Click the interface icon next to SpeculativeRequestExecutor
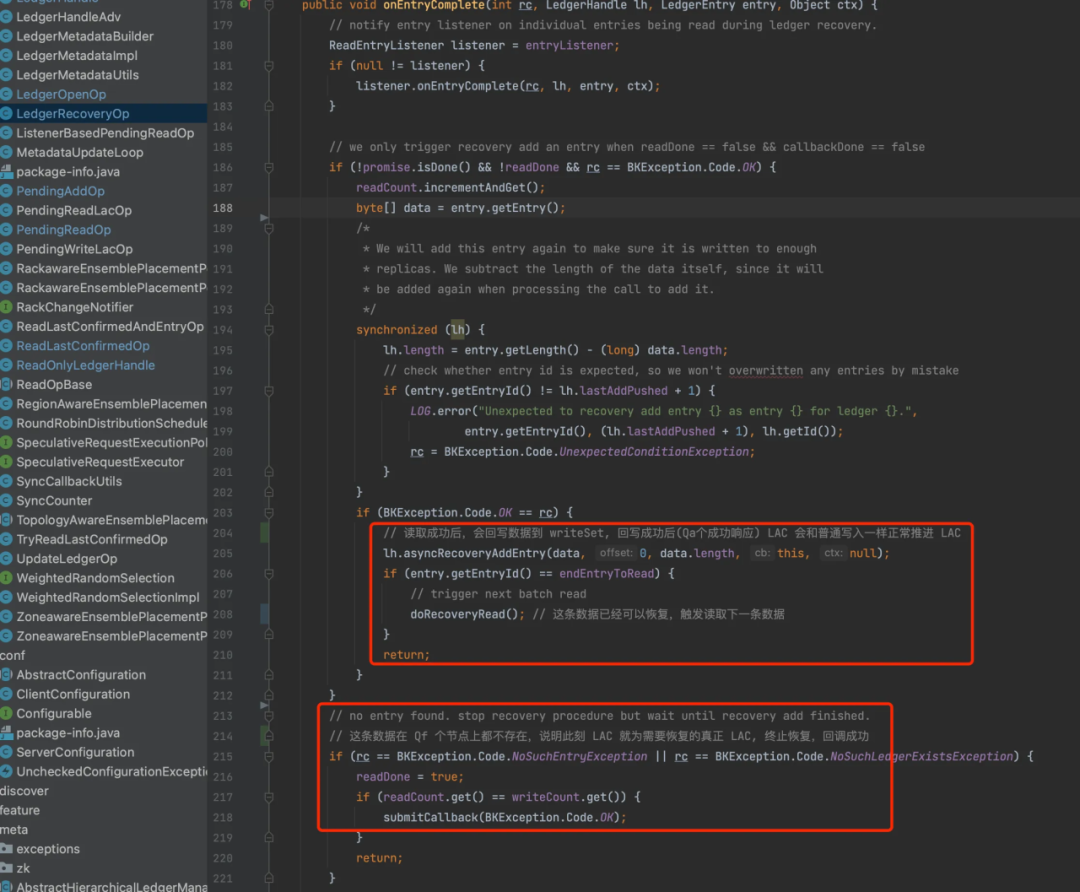 [6, 462]
